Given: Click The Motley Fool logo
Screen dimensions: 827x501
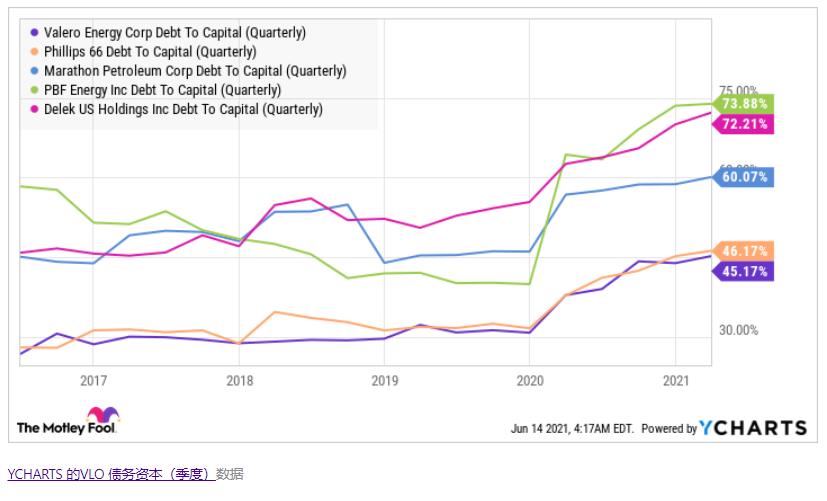Looking at the screenshot, I should click(68, 421).
